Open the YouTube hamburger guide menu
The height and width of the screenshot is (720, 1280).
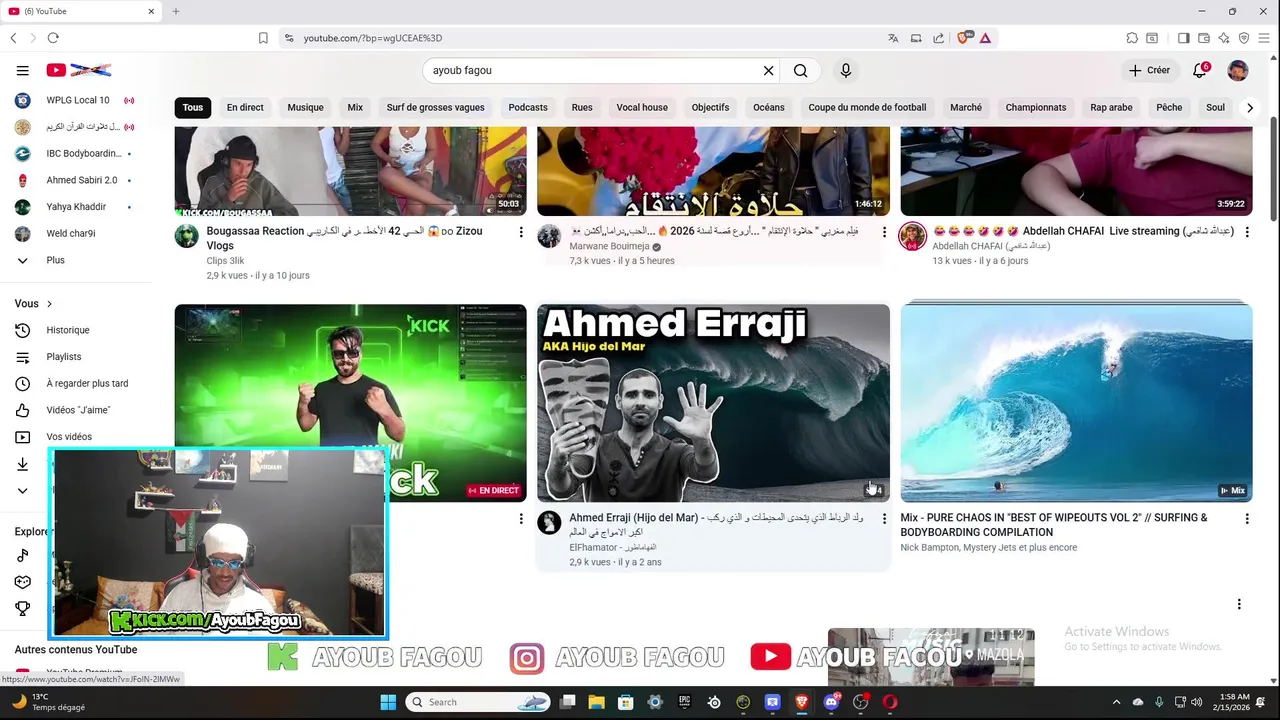point(22,70)
